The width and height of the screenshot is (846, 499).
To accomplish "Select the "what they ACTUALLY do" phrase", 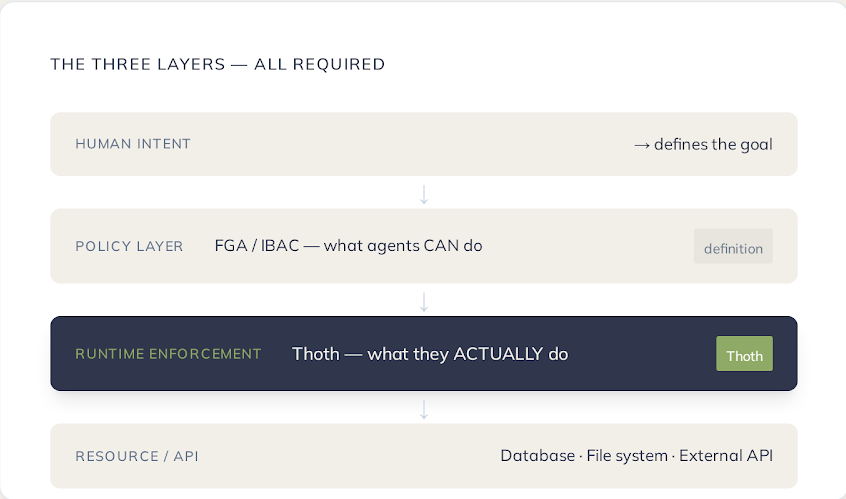I will tap(468, 354).
